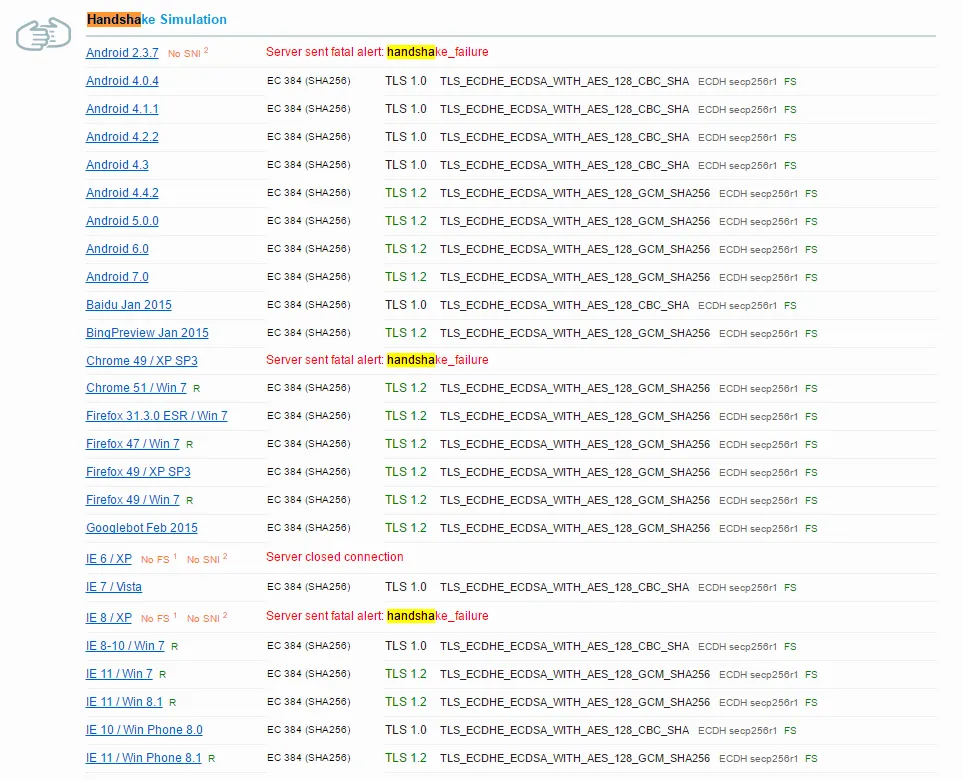Click 'EC 384 (SHA256)' in the Android 5.0.0 row
This screenshot has width=963, height=781.
(309, 221)
